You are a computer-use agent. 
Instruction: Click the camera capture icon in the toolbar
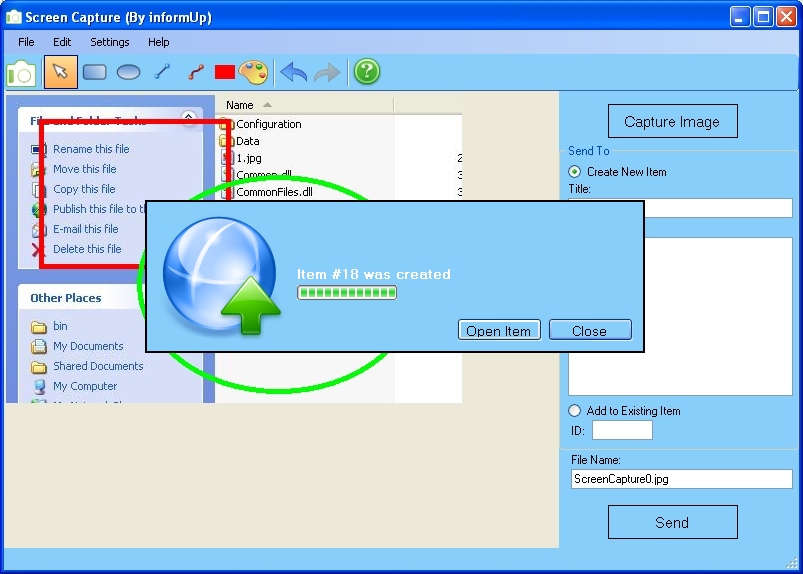click(x=22, y=72)
